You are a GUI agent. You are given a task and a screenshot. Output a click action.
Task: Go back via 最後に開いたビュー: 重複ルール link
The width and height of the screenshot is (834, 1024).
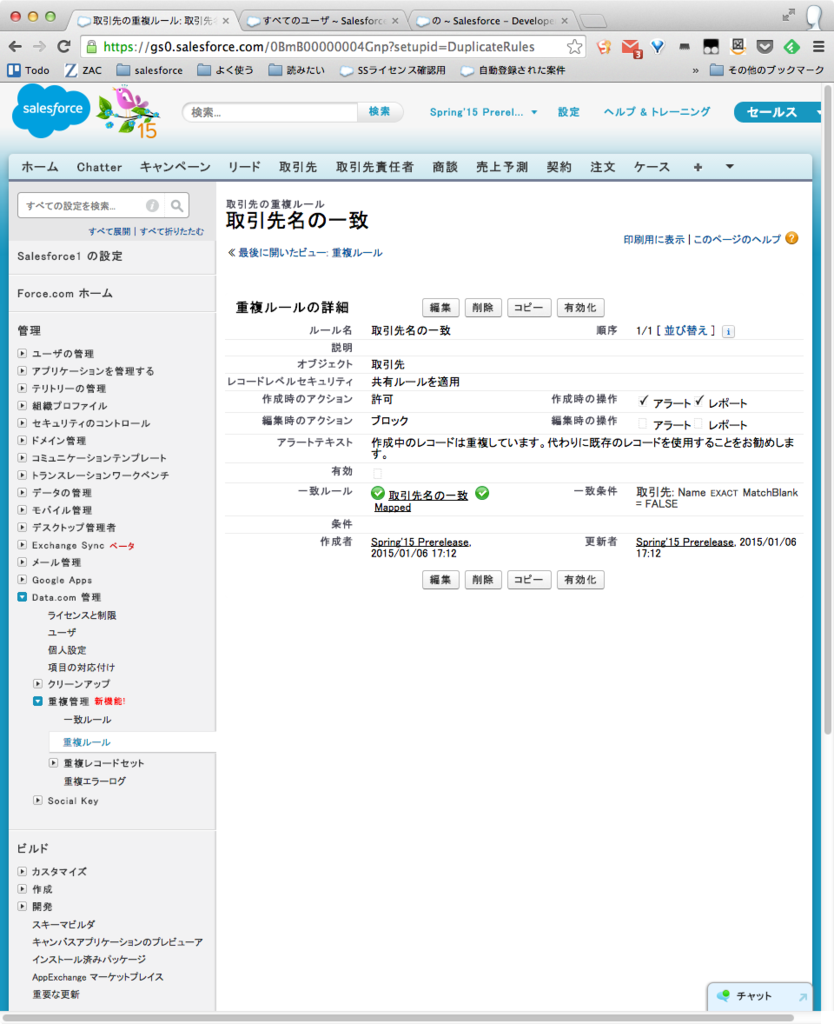pyautogui.click(x=310, y=253)
